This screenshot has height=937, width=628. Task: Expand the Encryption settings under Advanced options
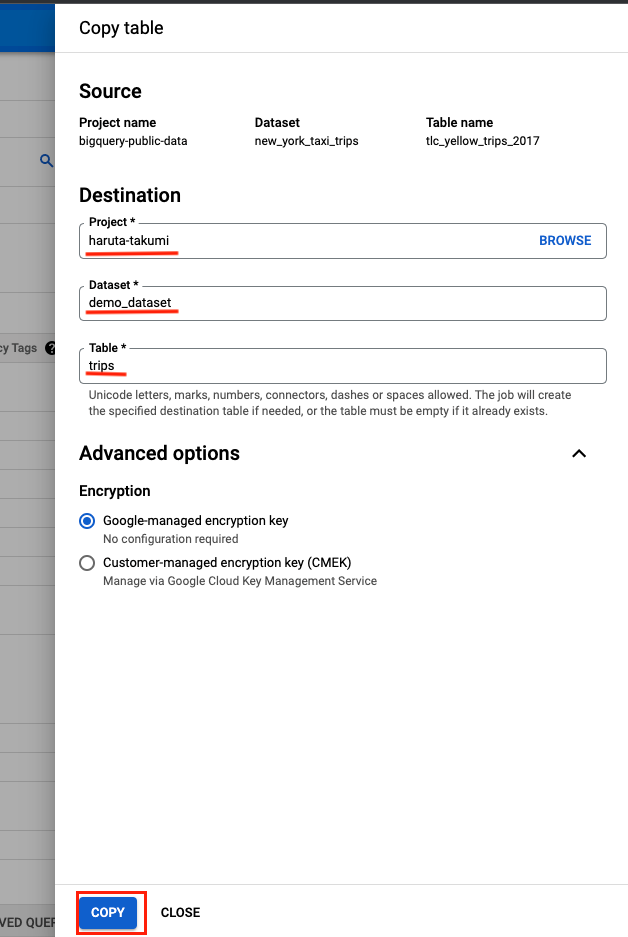click(579, 453)
